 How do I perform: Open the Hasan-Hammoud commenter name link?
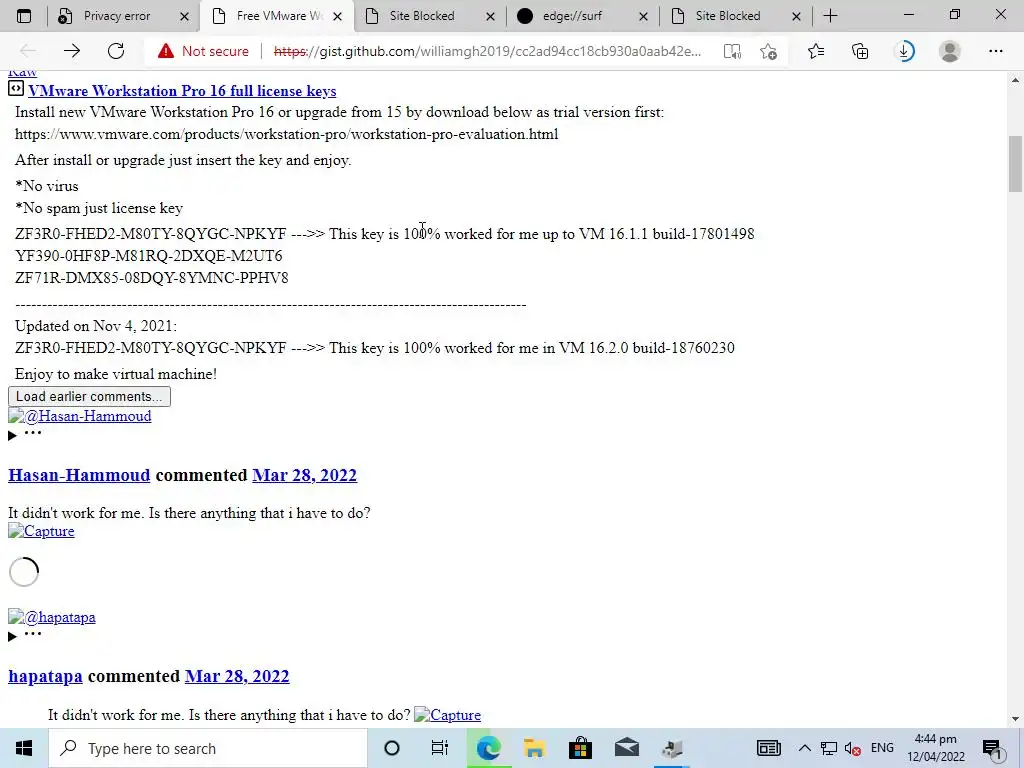[x=79, y=475]
